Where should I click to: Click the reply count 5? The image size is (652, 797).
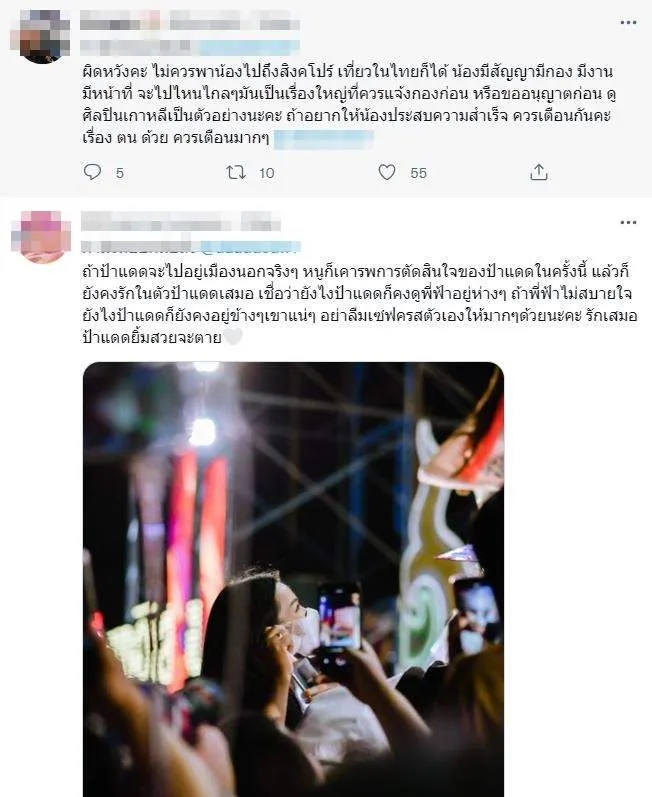click(x=119, y=173)
